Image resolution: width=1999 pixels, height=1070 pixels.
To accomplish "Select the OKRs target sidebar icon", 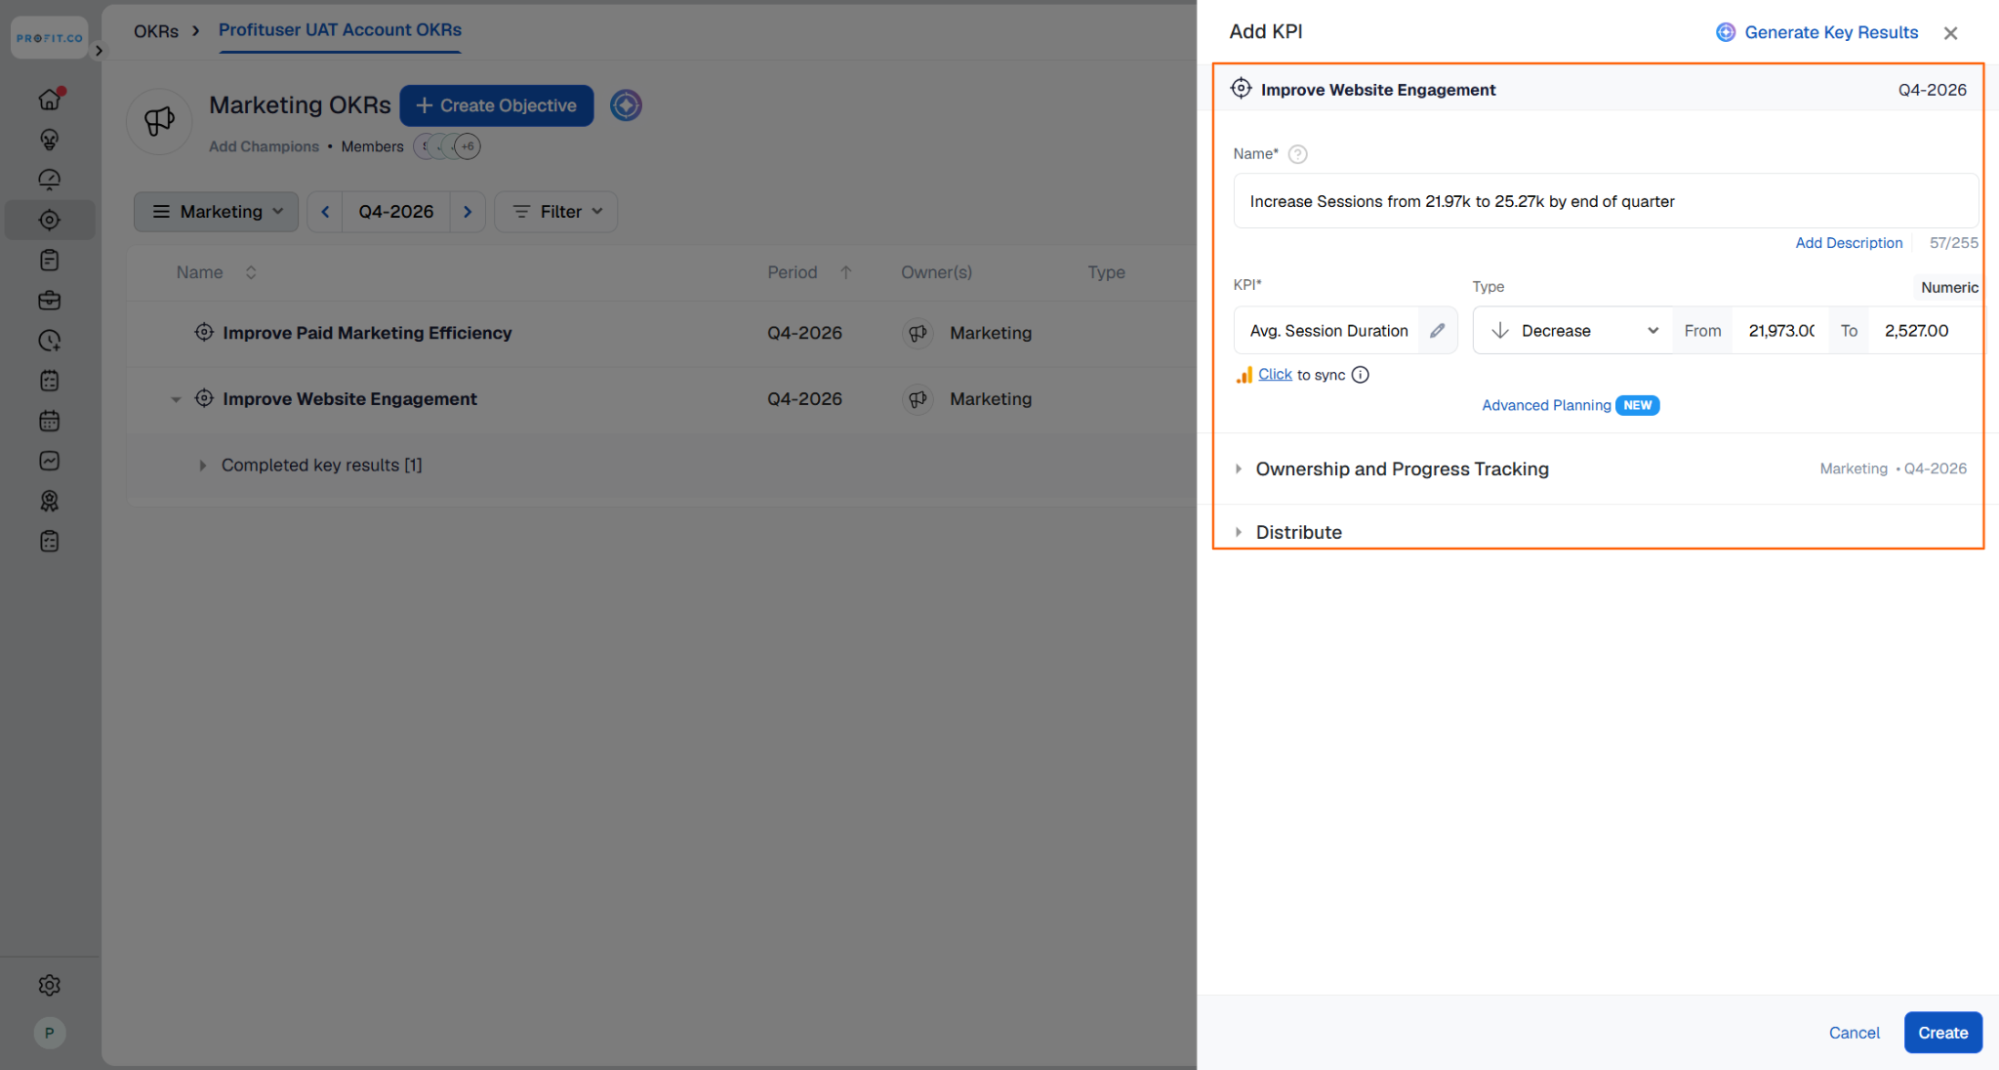I will pos(49,220).
